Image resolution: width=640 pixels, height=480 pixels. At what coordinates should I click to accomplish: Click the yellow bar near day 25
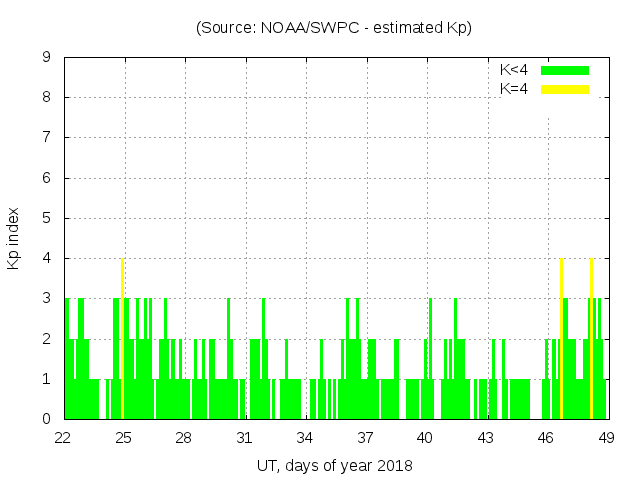point(122,340)
